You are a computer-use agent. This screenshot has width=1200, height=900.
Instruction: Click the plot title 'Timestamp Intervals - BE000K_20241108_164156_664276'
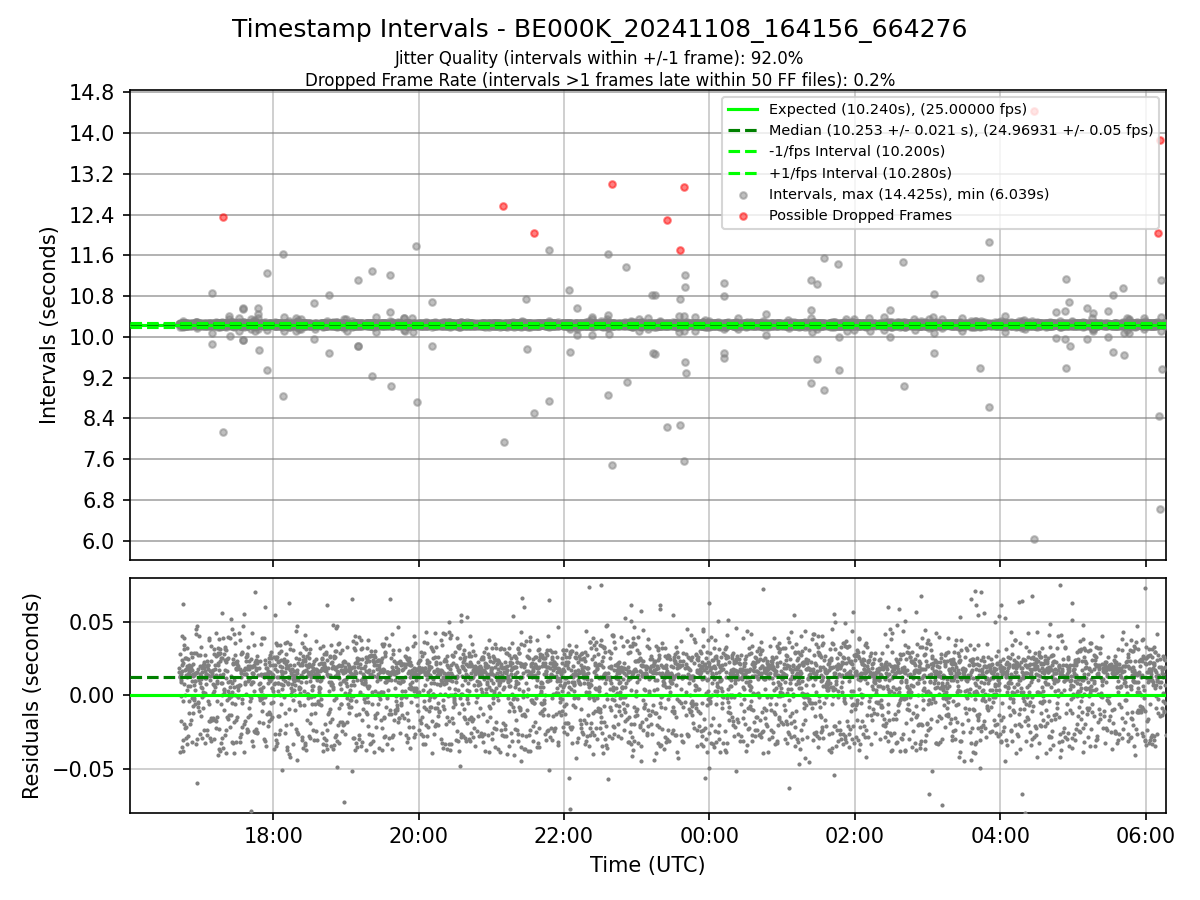pos(599,29)
